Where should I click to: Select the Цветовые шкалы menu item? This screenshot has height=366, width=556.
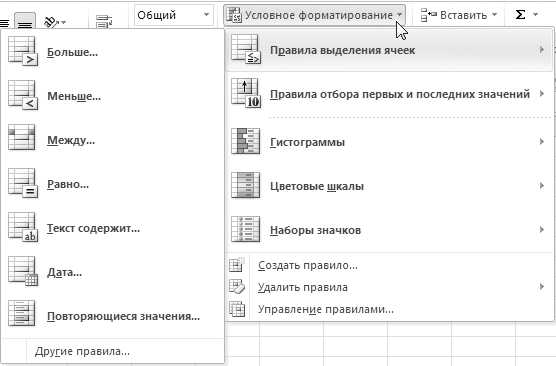click(389, 186)
